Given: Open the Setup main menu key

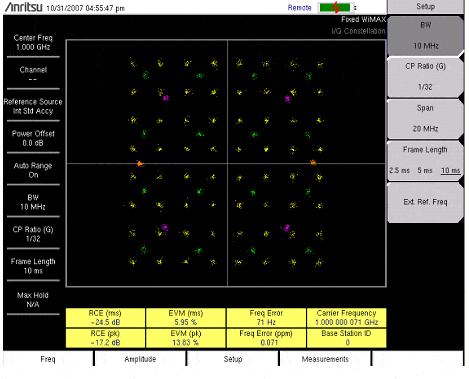Looking at the screenshot, I should click(x=233, y=359).
